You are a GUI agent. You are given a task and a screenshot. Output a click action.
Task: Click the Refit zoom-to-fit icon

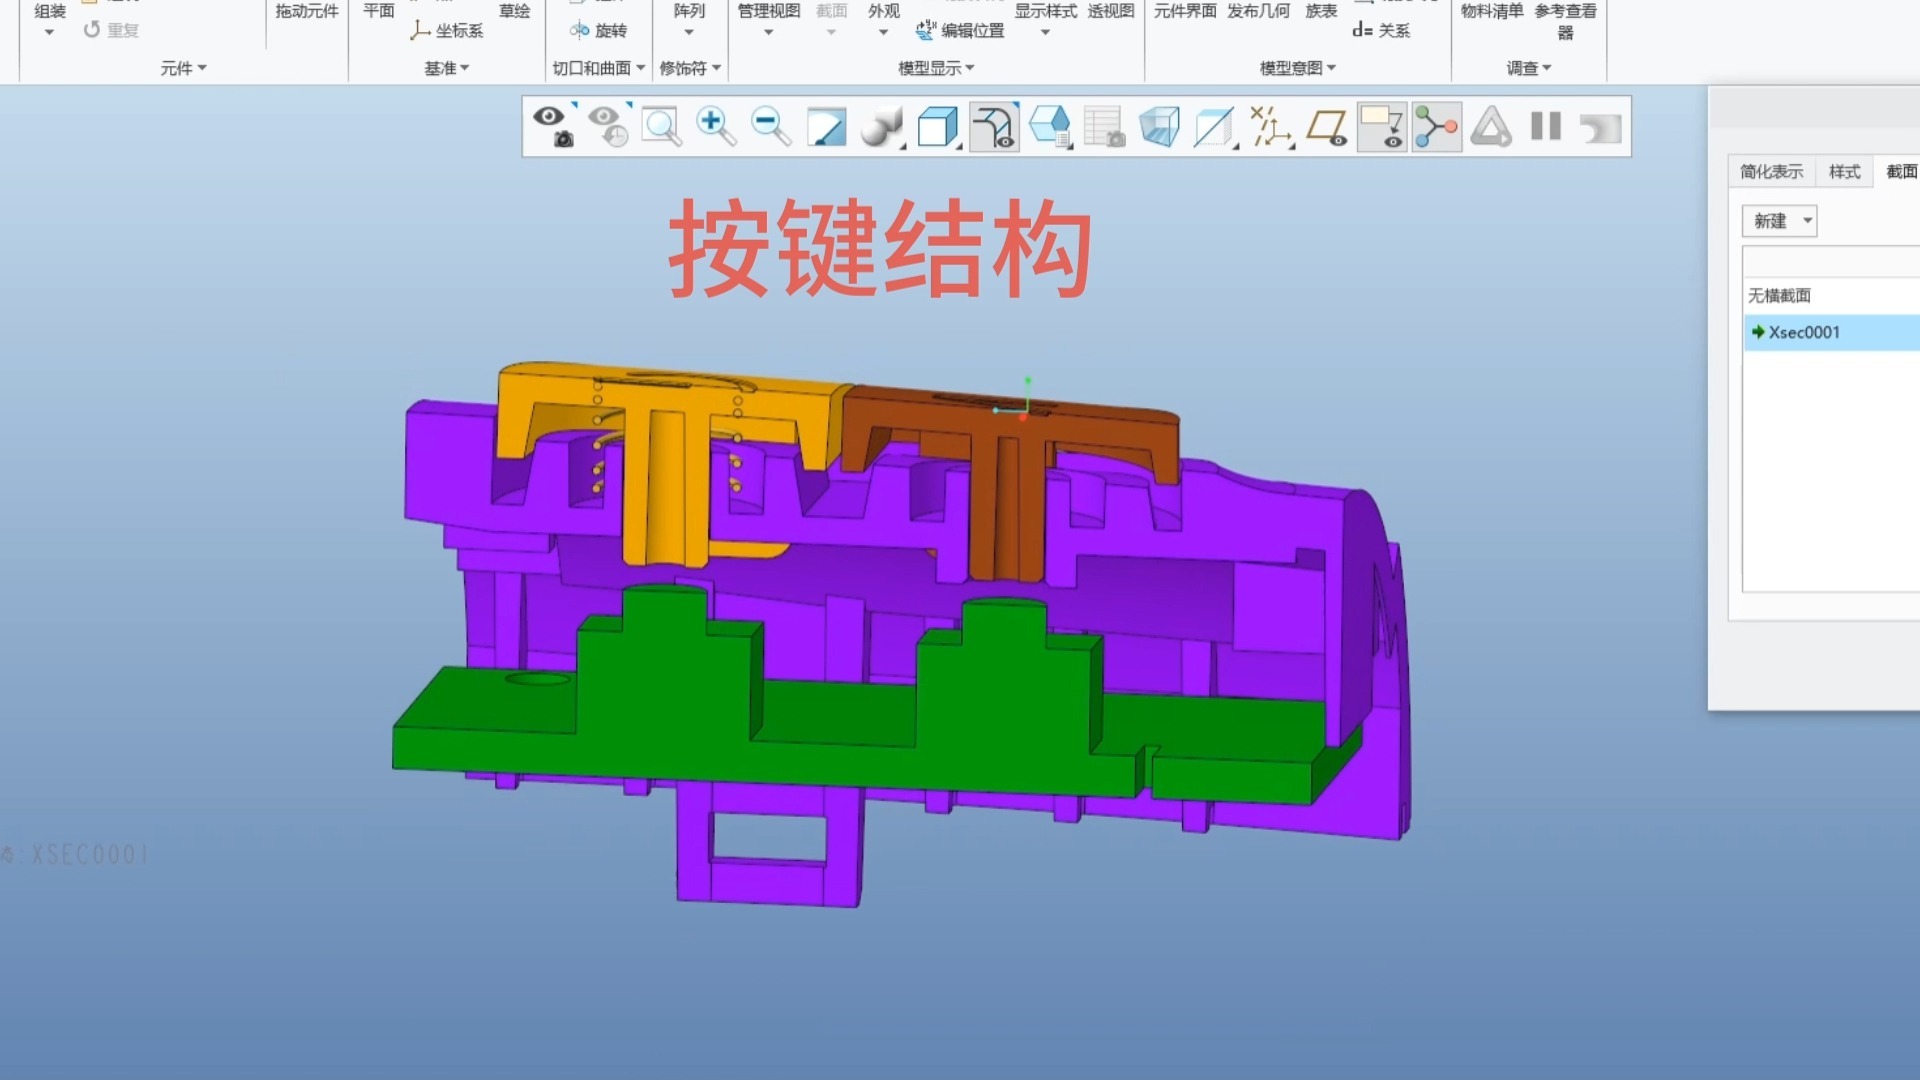(661, 127)
